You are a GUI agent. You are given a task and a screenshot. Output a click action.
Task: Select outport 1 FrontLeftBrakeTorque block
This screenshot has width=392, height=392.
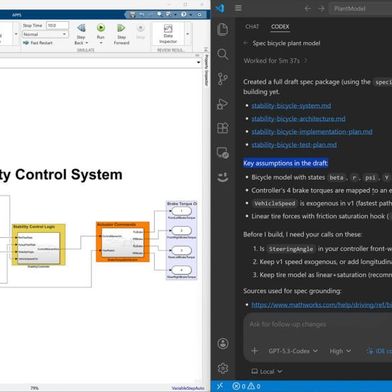(182, 211)
